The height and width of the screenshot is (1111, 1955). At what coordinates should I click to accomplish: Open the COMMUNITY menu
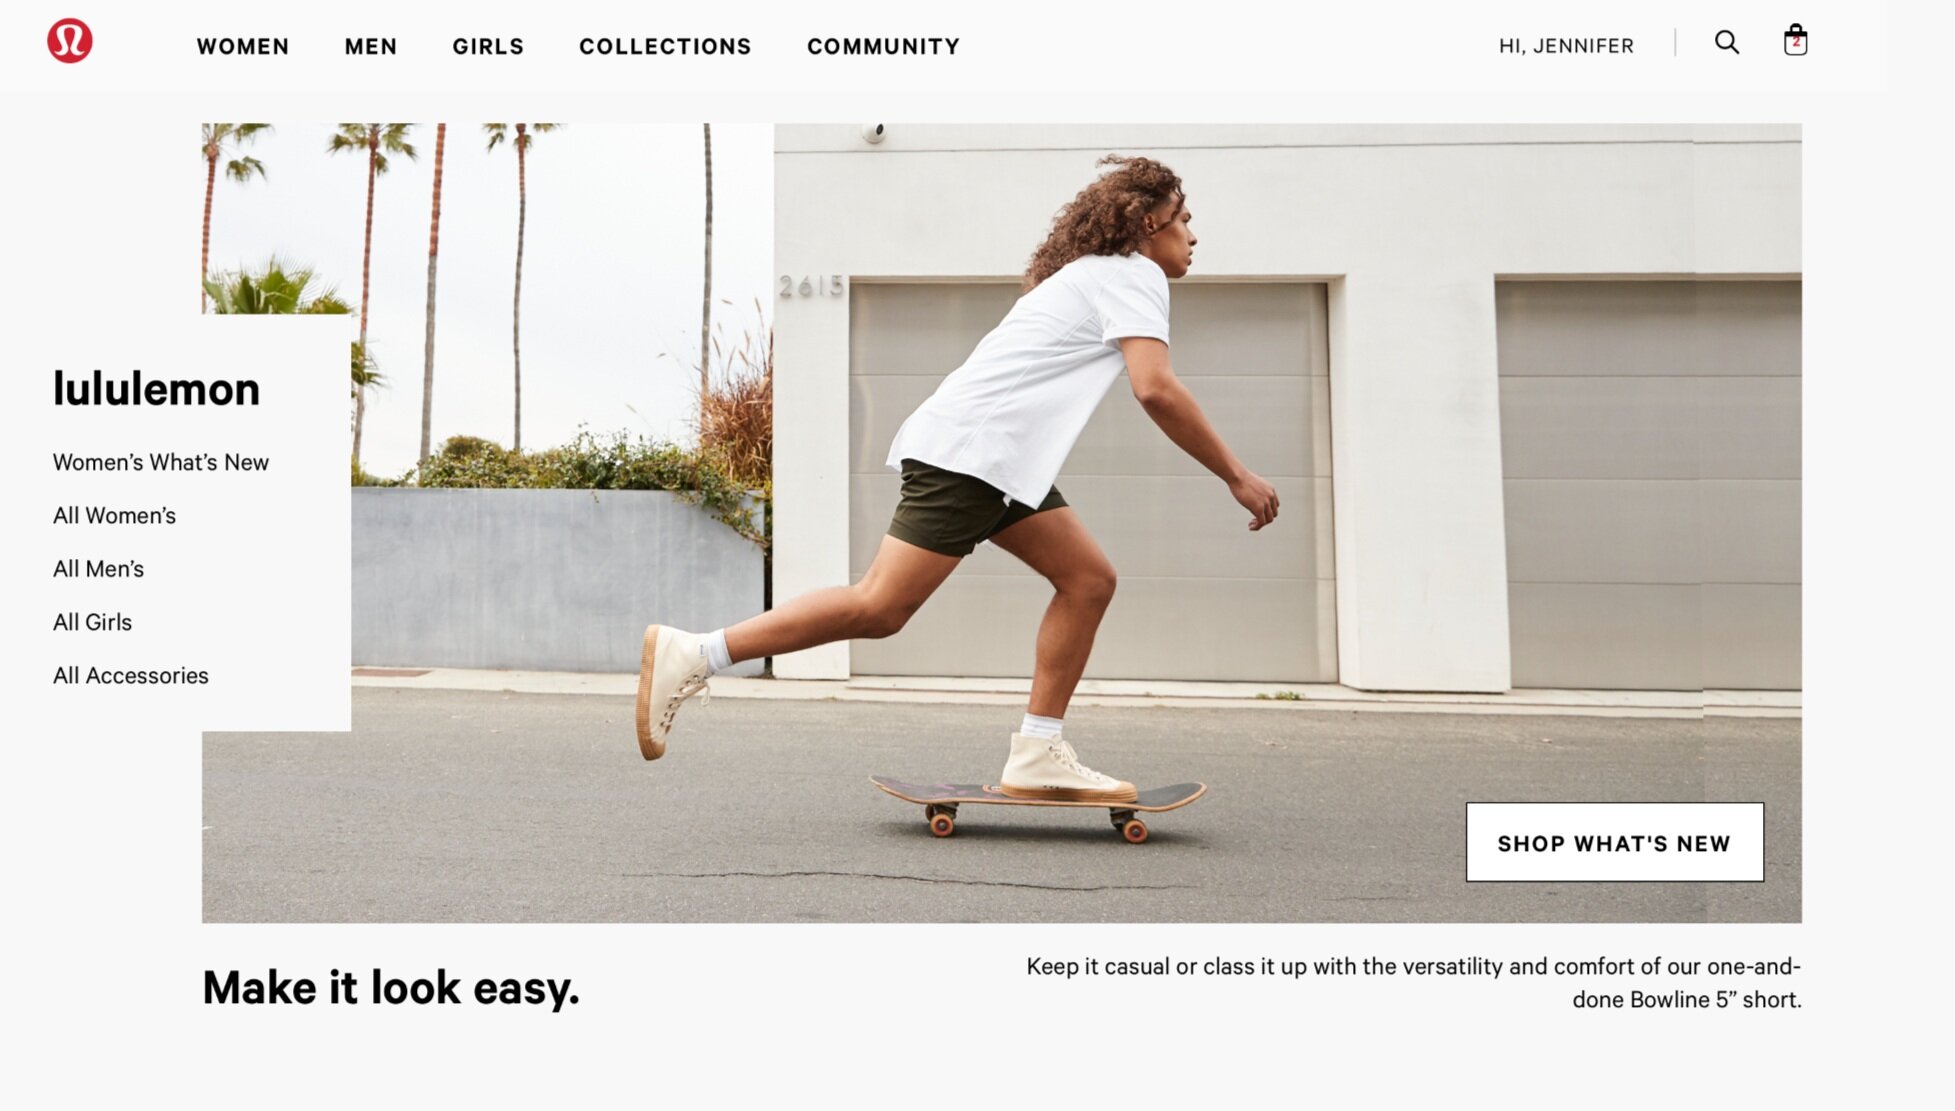pyautogui.click(x=884, y=46)
